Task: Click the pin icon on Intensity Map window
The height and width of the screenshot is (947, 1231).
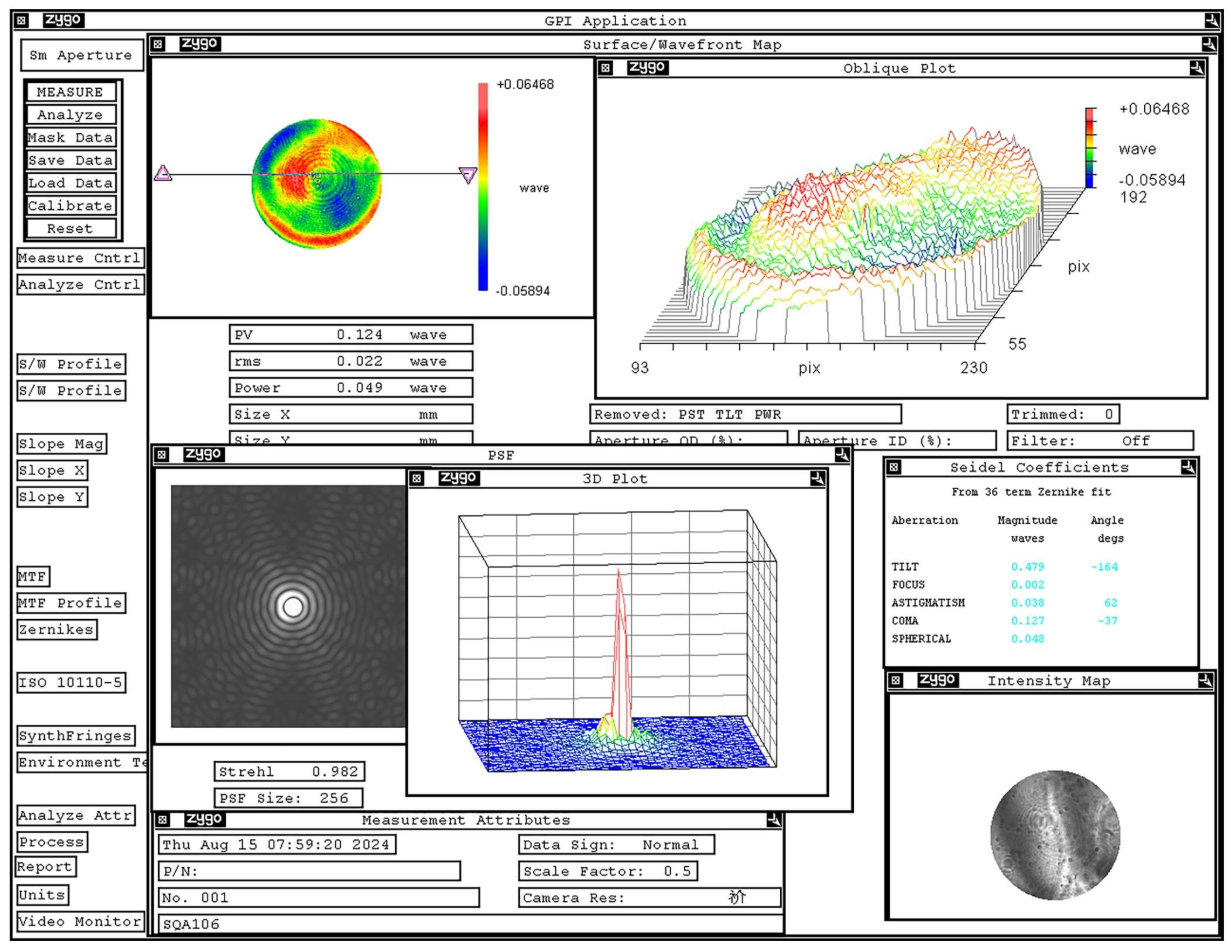Action: tap(1205, 680)
